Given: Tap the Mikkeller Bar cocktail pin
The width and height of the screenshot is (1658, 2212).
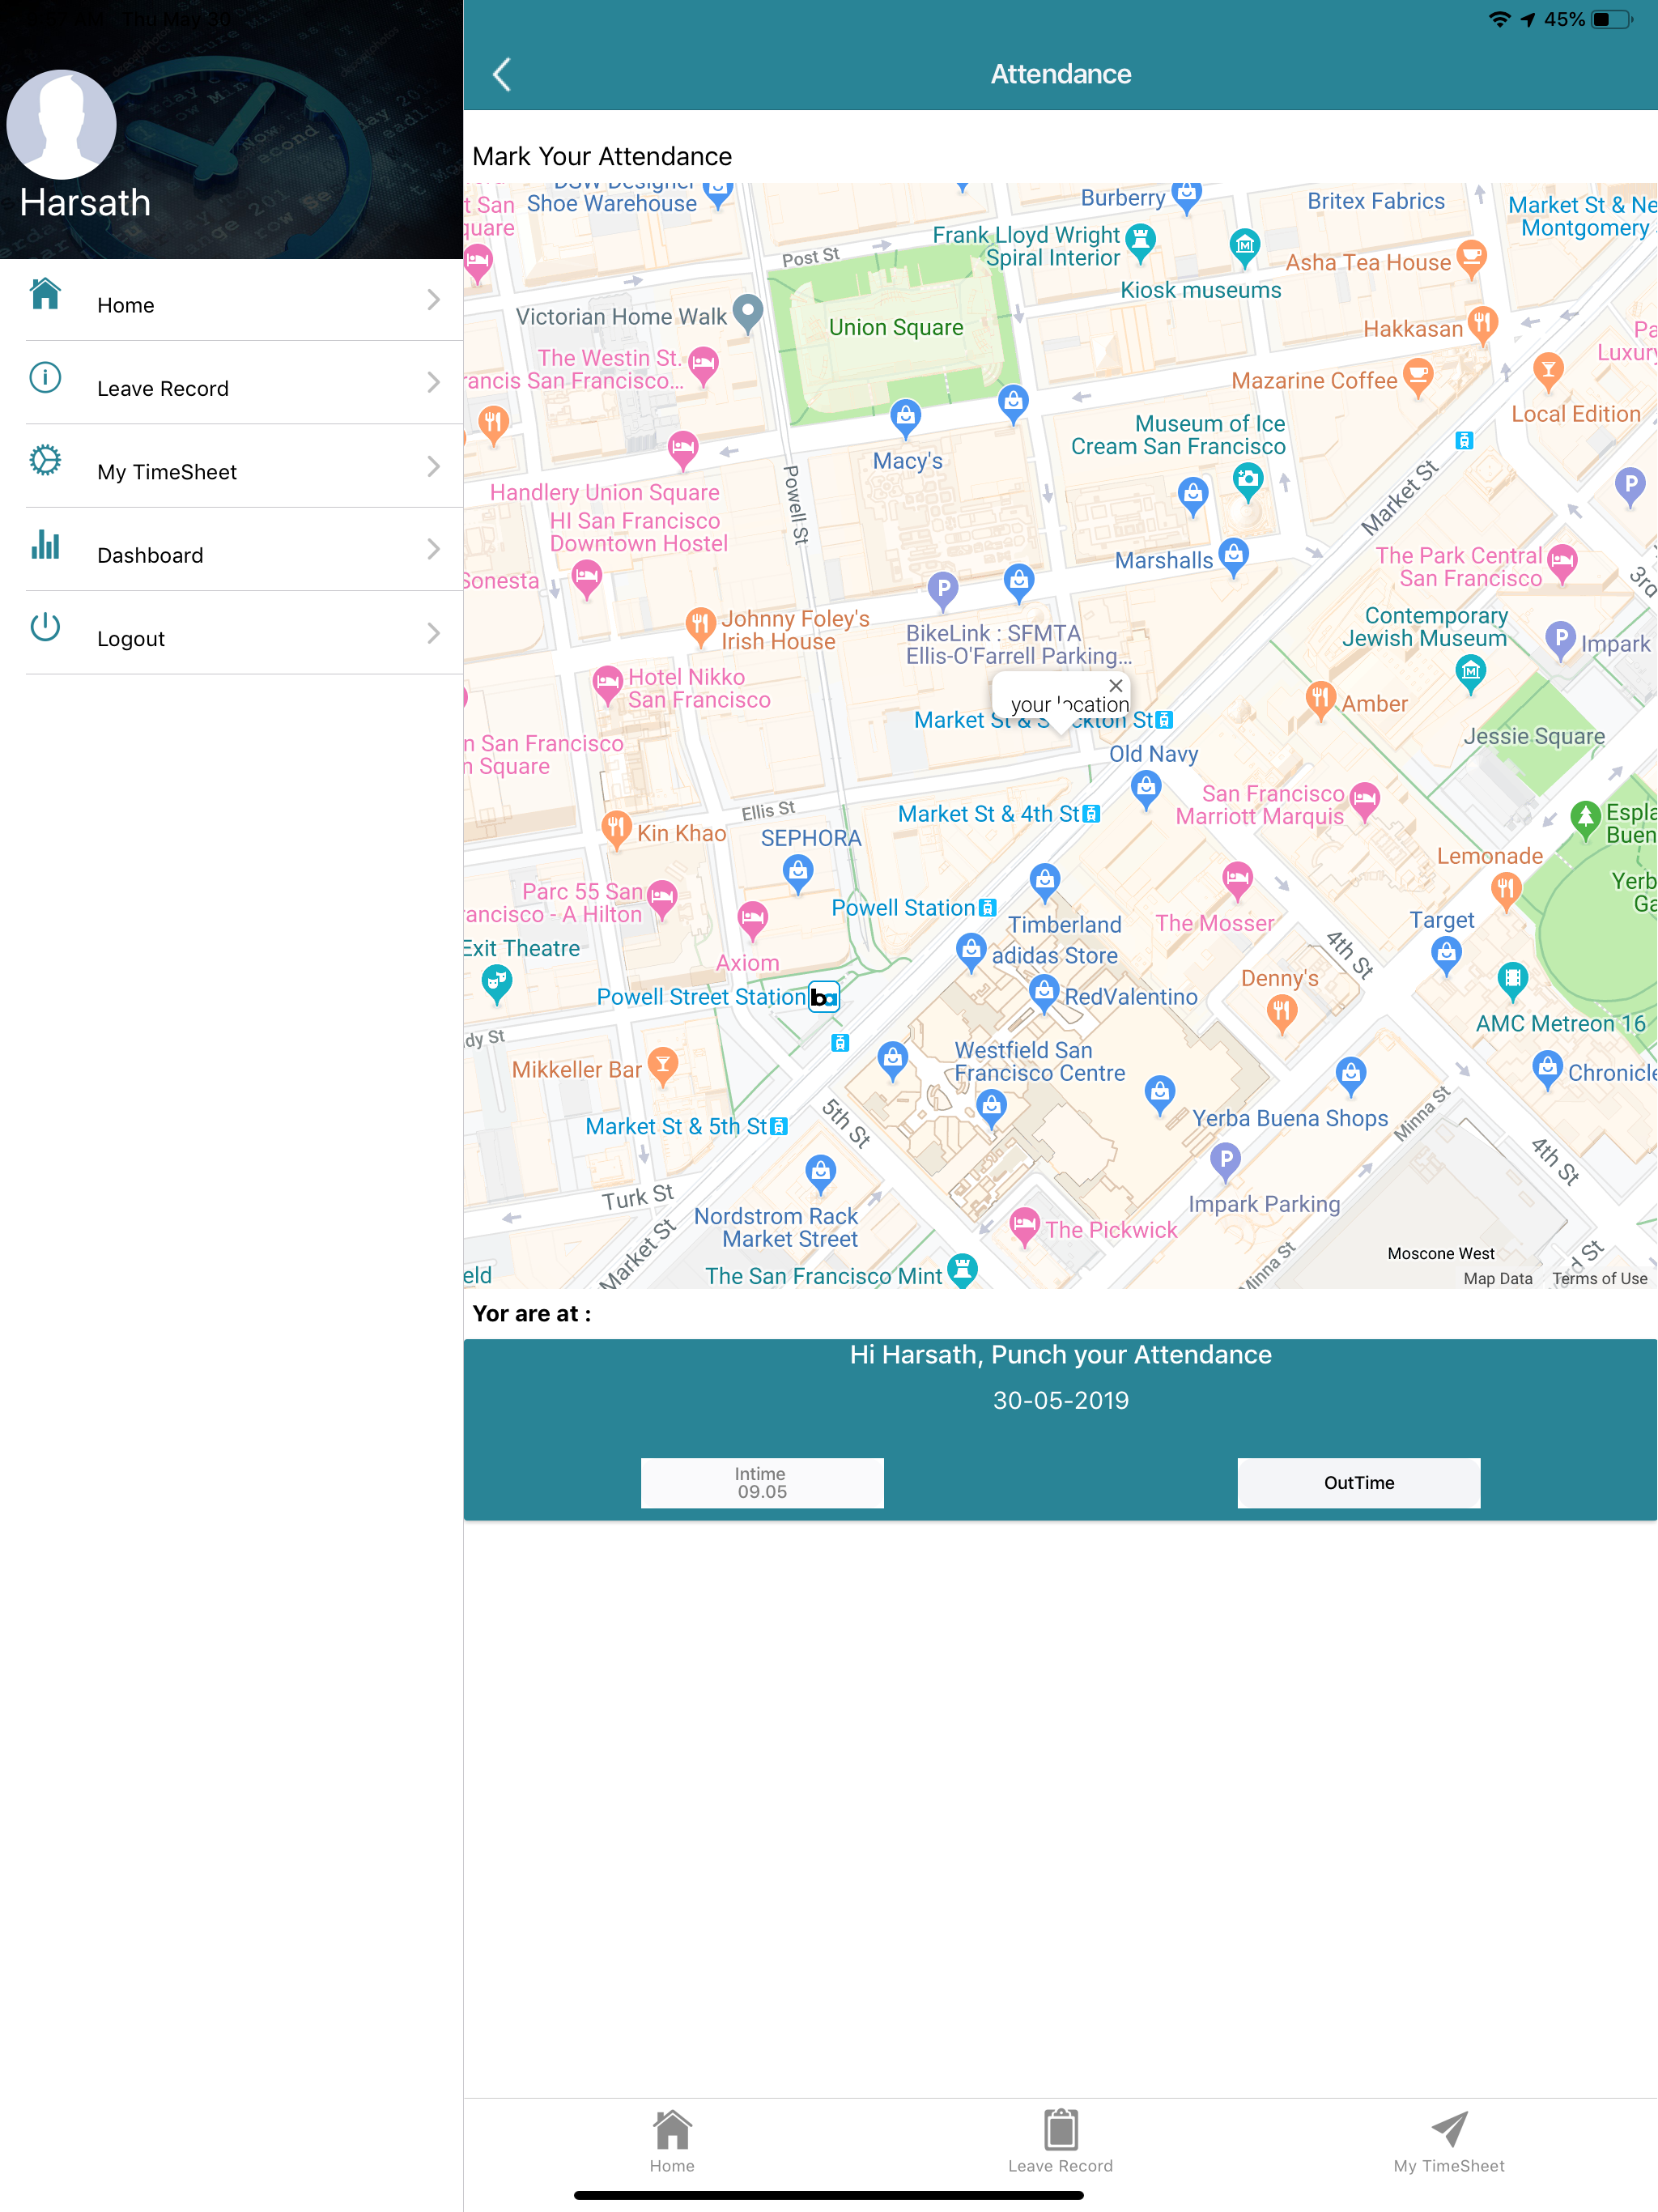Looking at the screenshot, I should point(662,1066).
